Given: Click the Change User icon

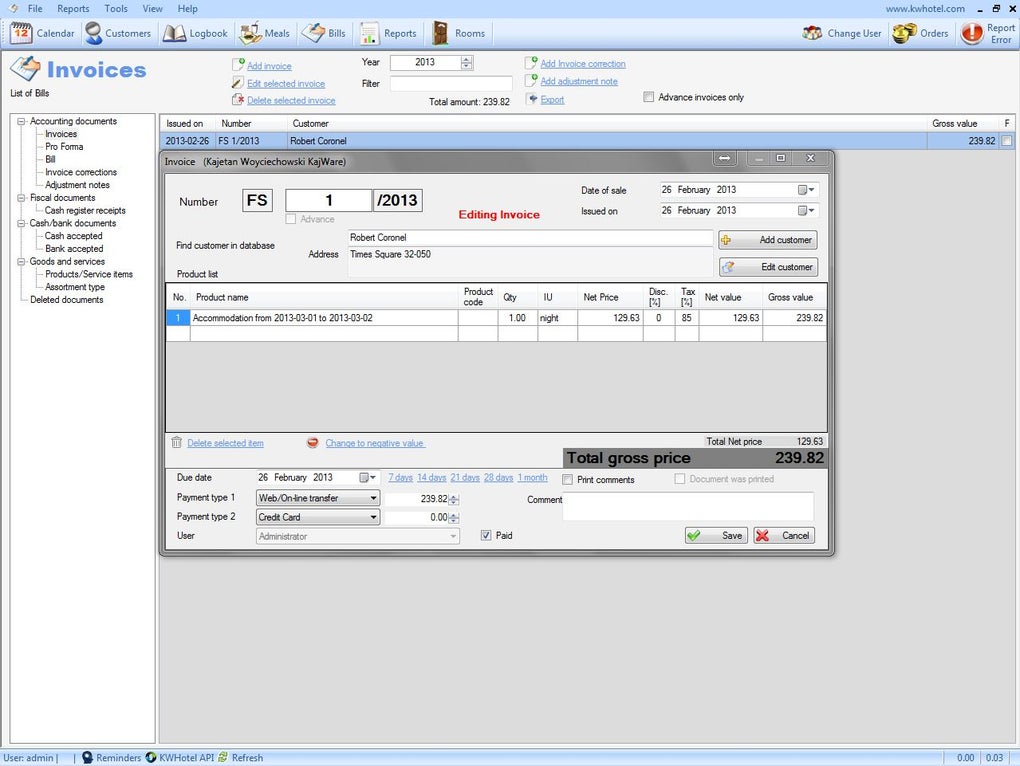Looking at the screenshot, I should point(812,33).
